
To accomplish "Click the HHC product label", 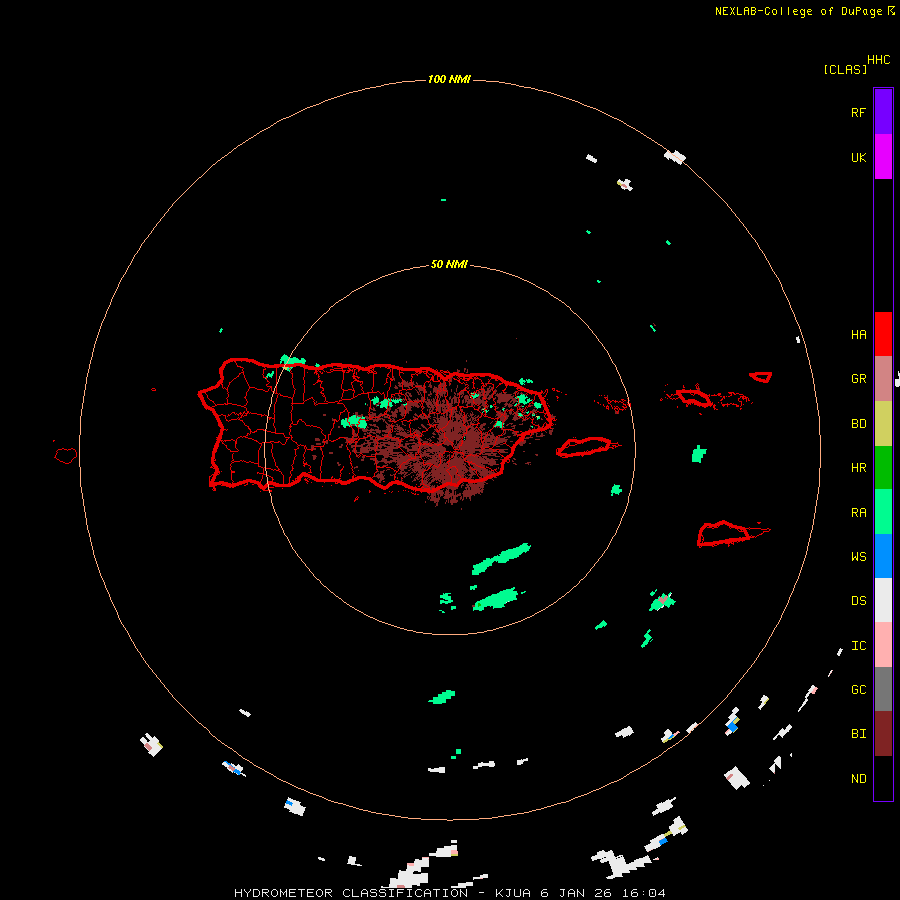I will (x=879, y=60).
